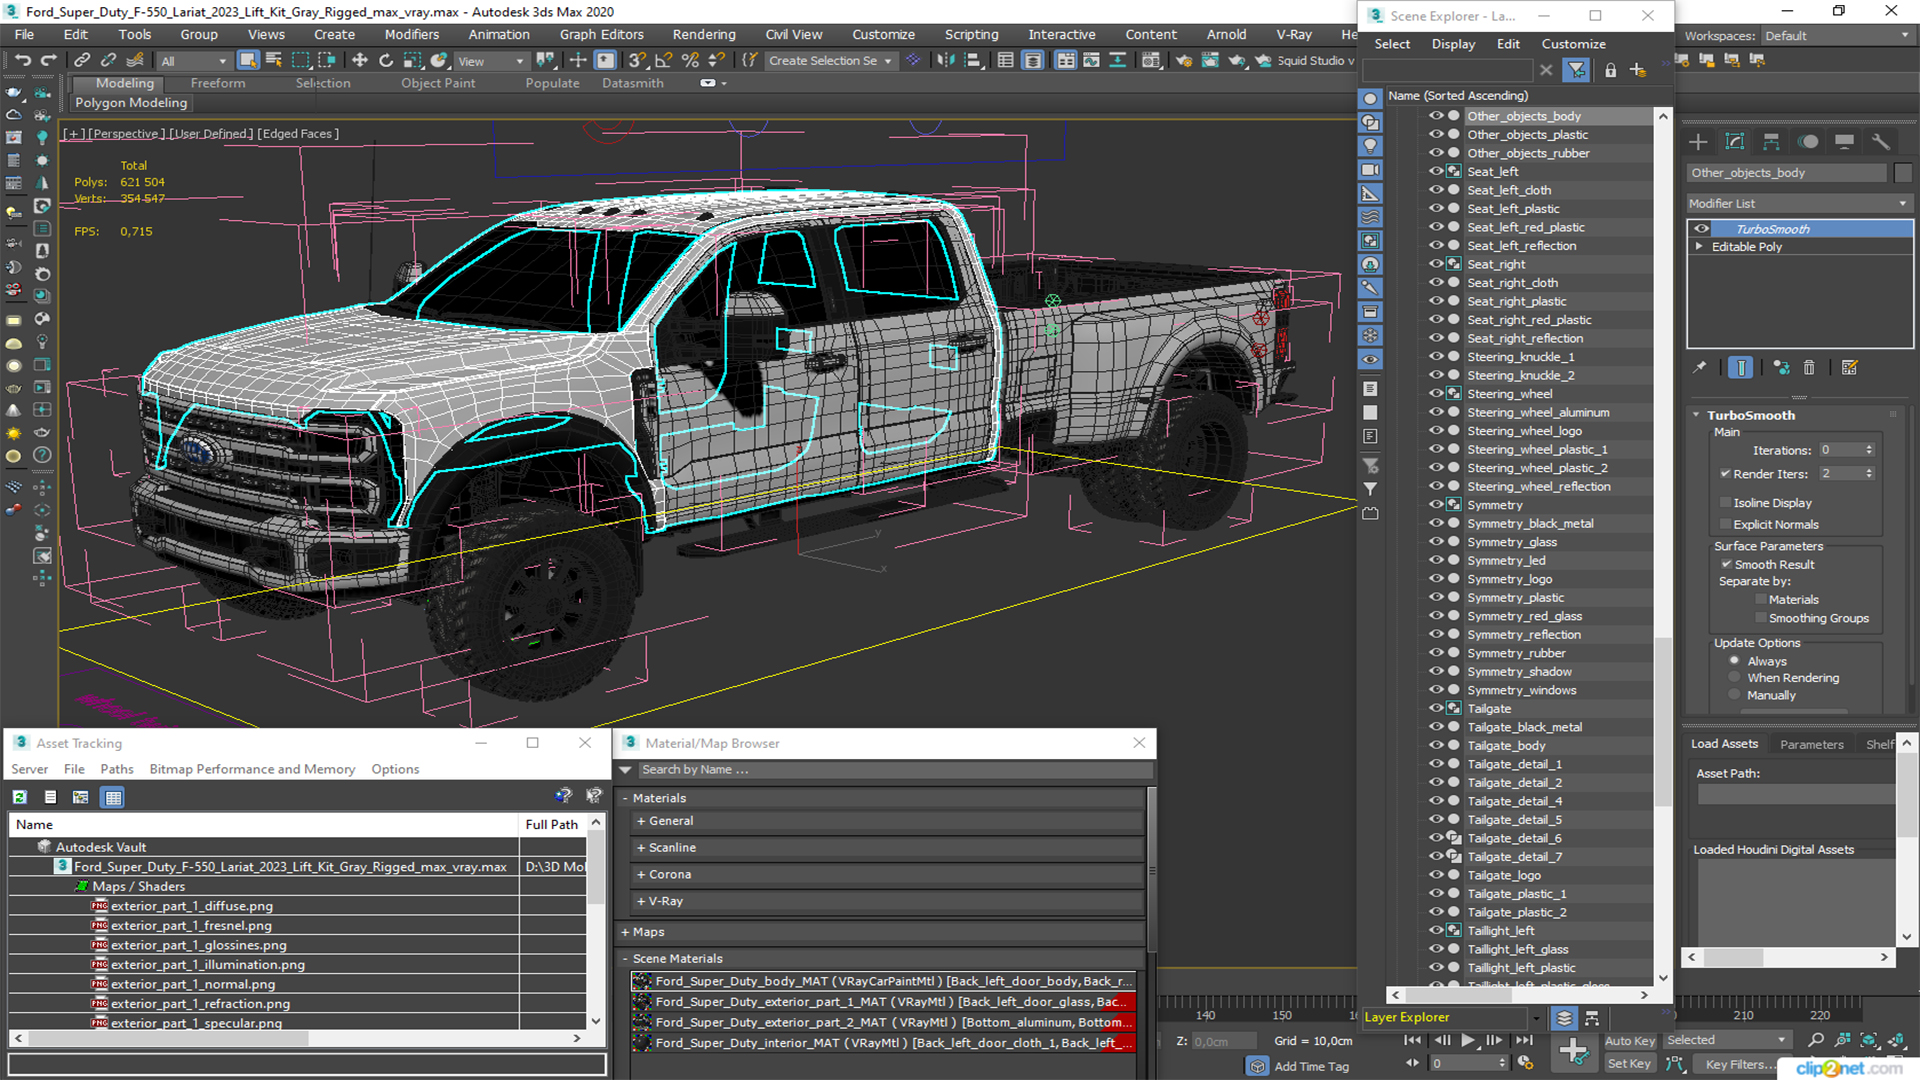
Task: Click the Redo arrow in the main toolbar
Action: 48,61
